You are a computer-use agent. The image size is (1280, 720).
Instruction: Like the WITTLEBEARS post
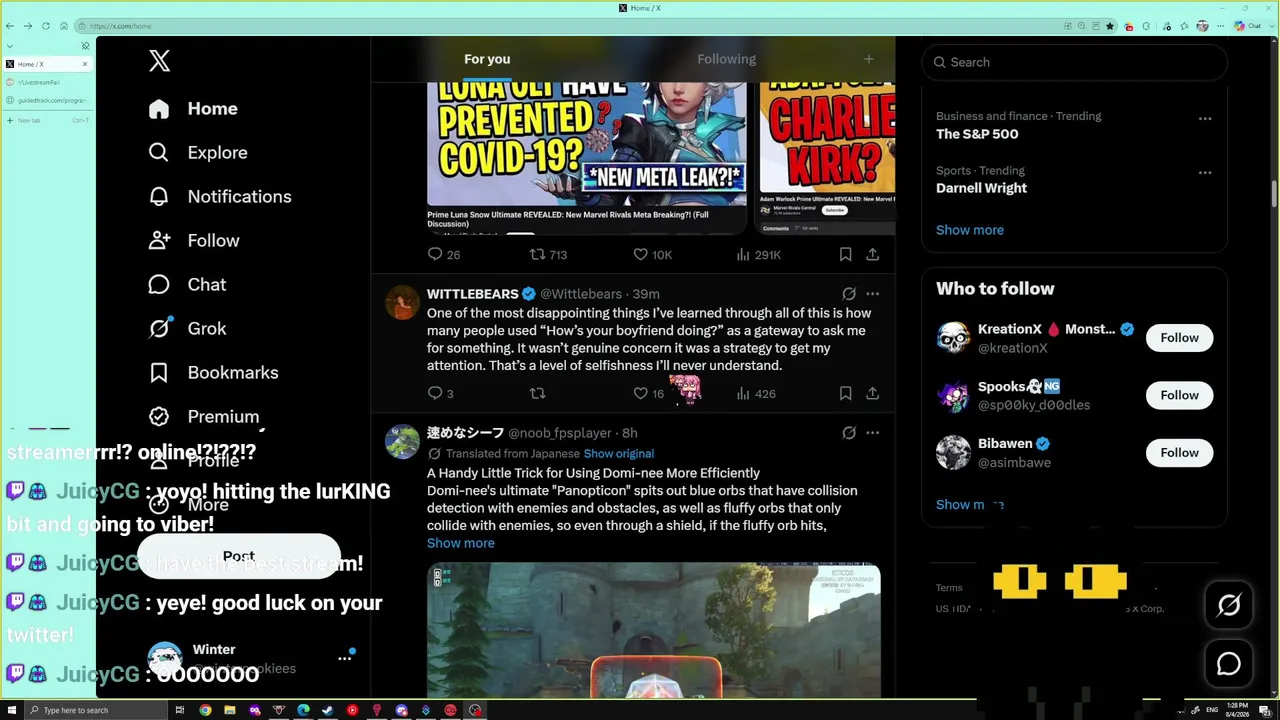pos(649,394)
